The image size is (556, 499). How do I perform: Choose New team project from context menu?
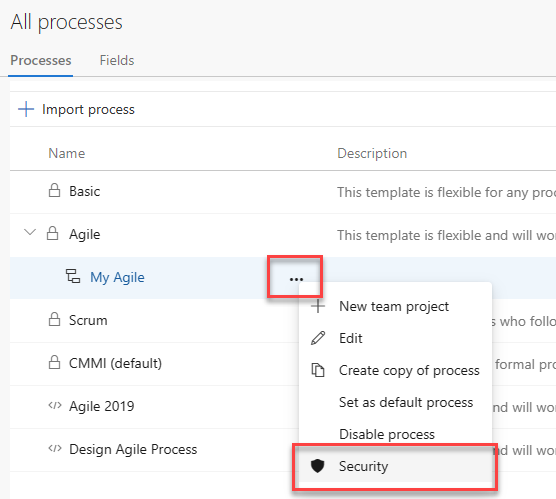click(x=395, y=306)
